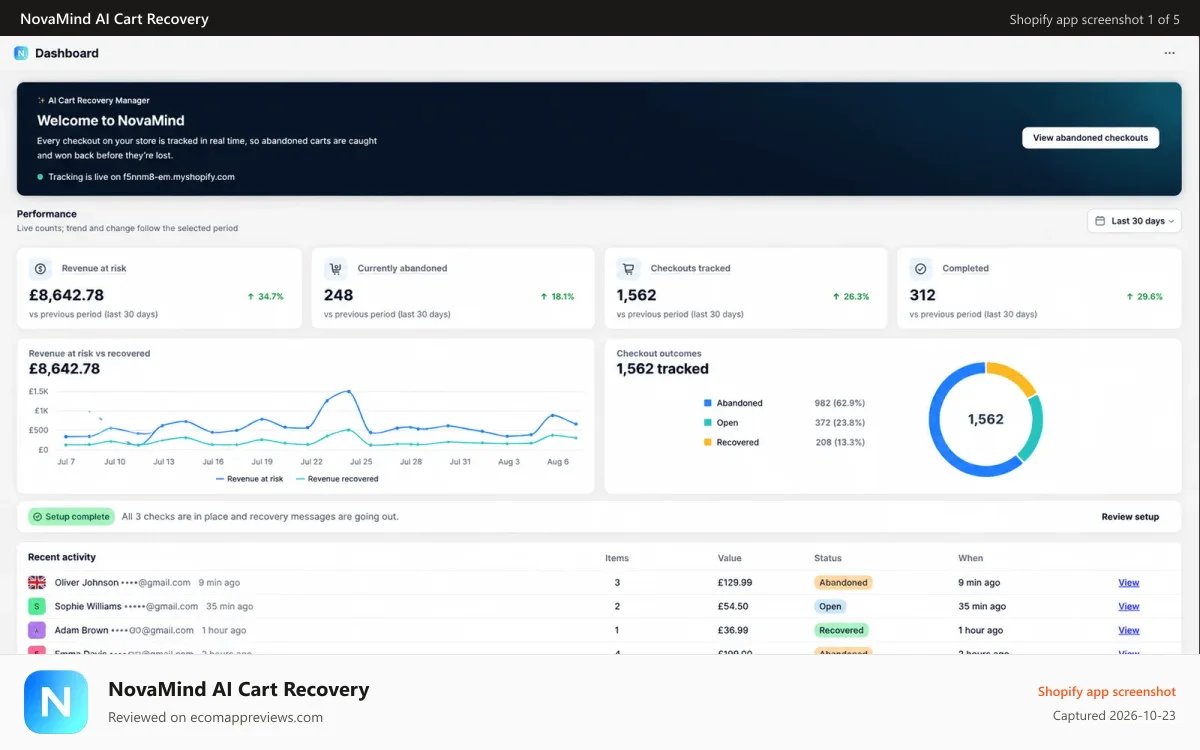Click the Abandoned status badge for Oliver Johnson
Screen dimensions: 1200x750
pos(843,582)
